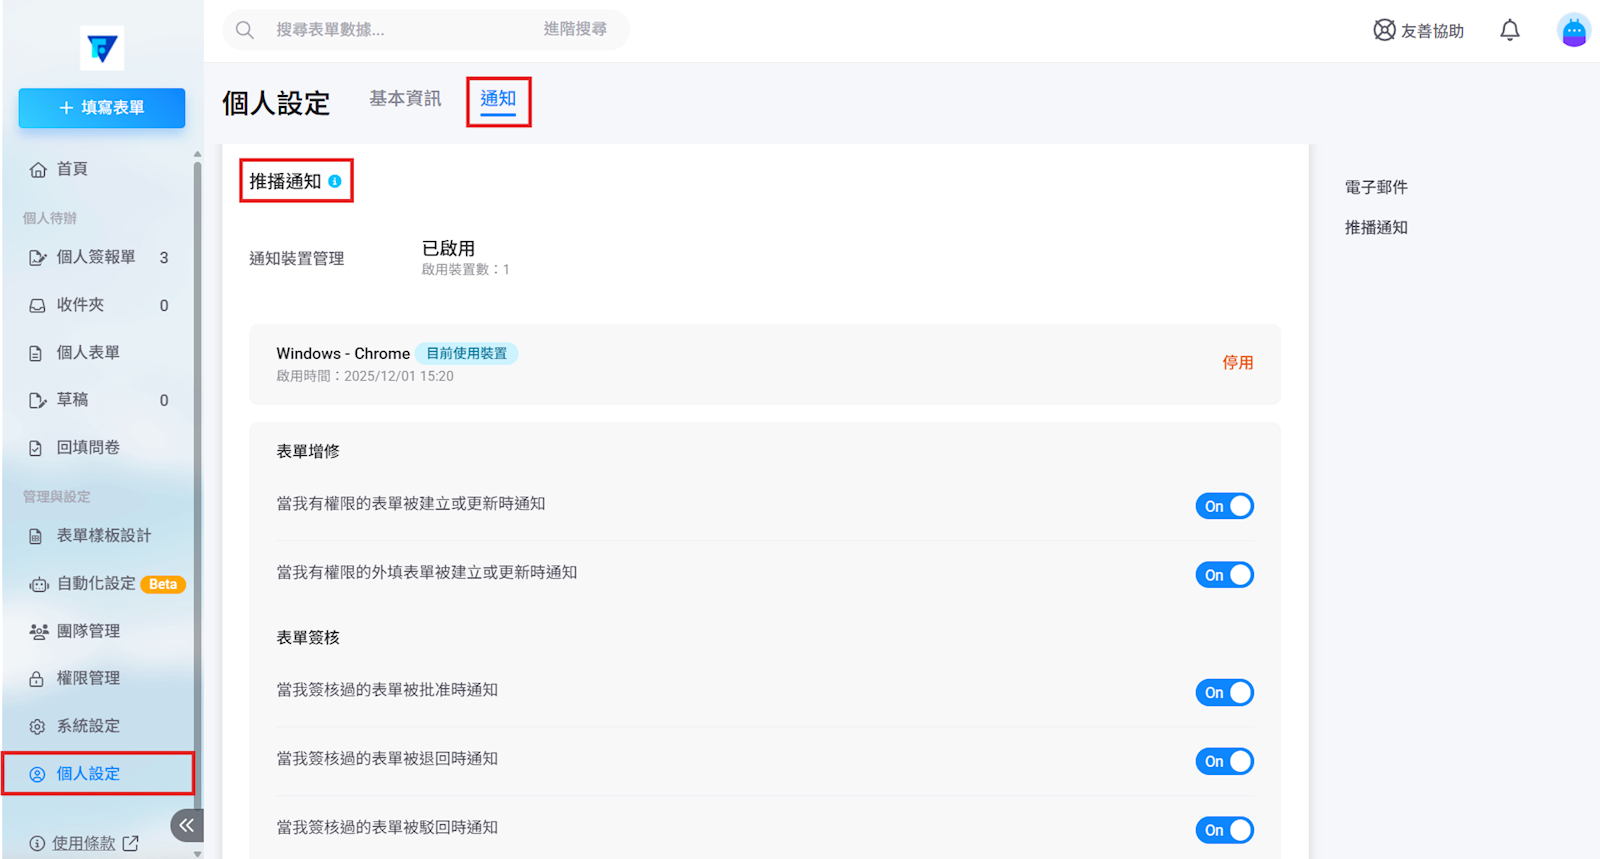Click the notification bell icon
1600x859 pixels.
tap(1509, 30)
